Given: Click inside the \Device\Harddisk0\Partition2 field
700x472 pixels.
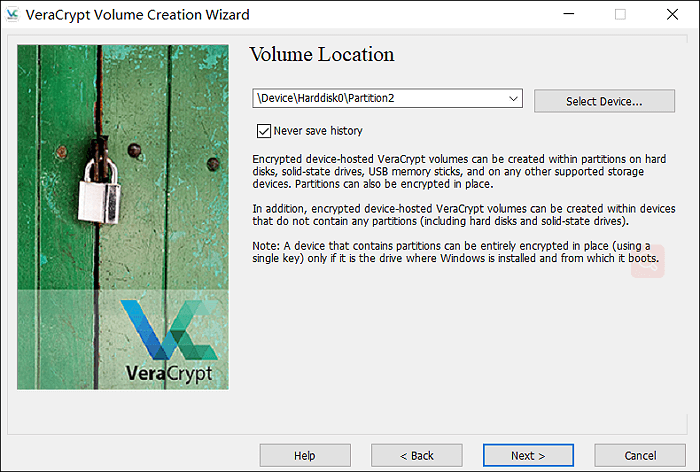Looking at the screenshot, I should coord(380,99).
